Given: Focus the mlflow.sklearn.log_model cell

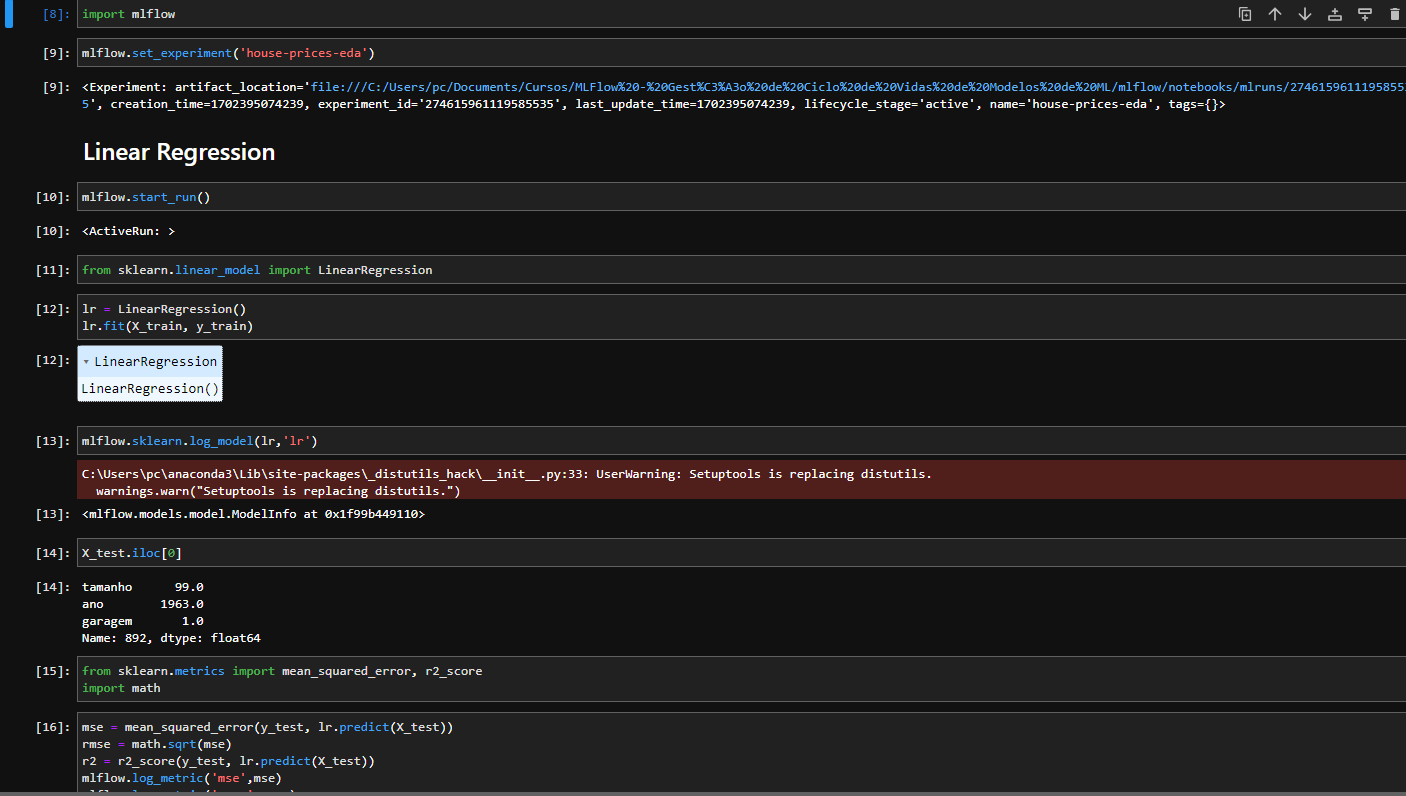Looking at the screenshot, I should (x=741, y=441).
